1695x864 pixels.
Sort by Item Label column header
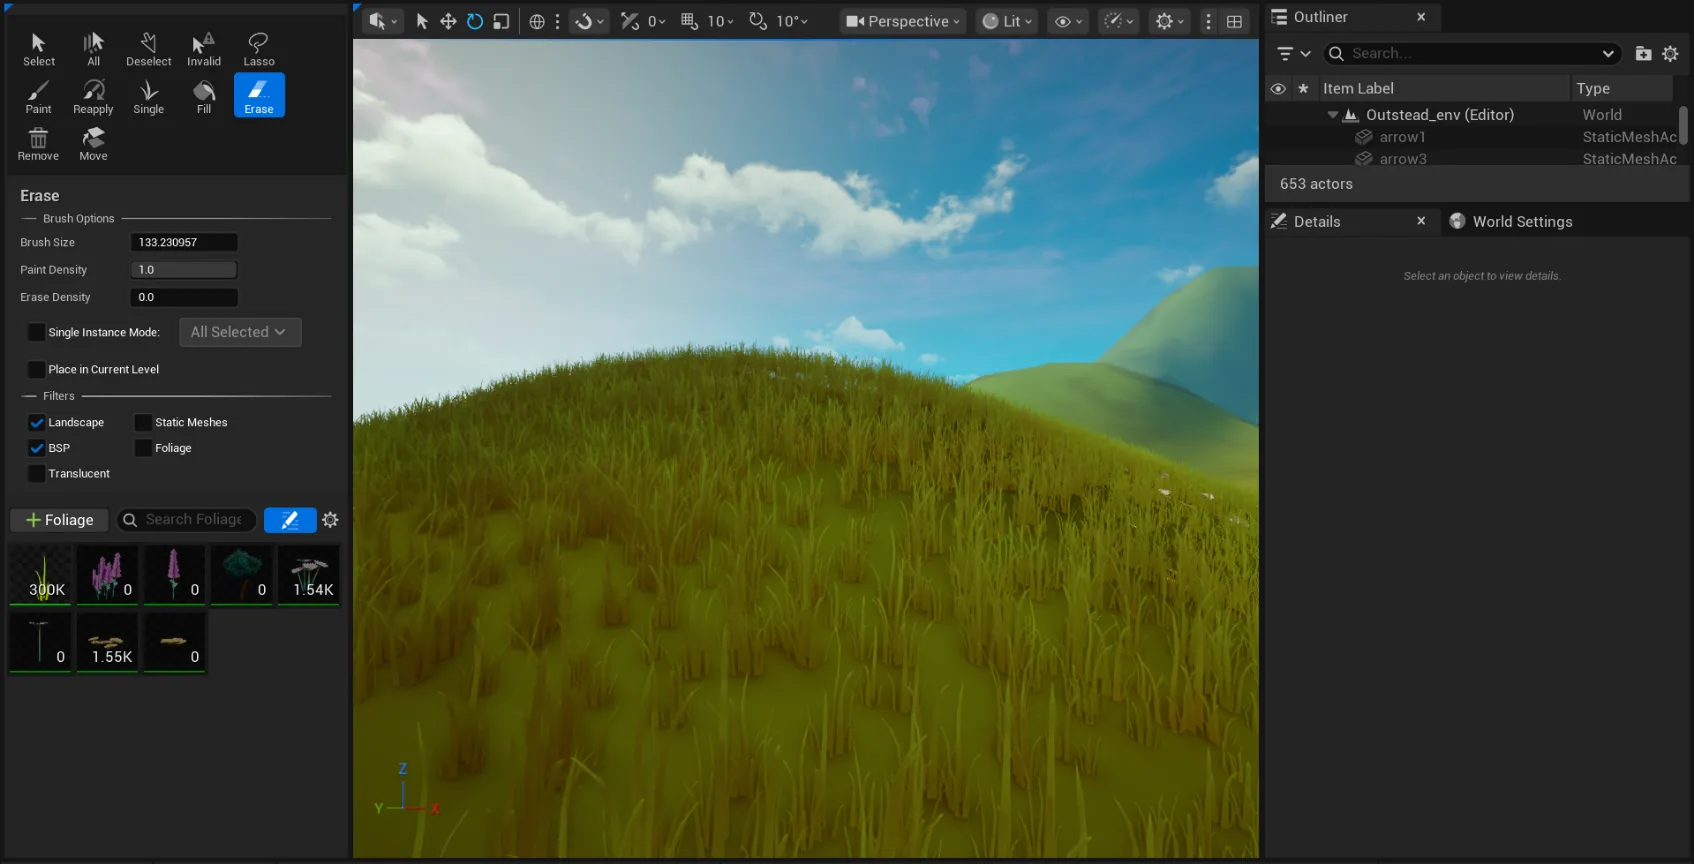[x=1358, y=88]
